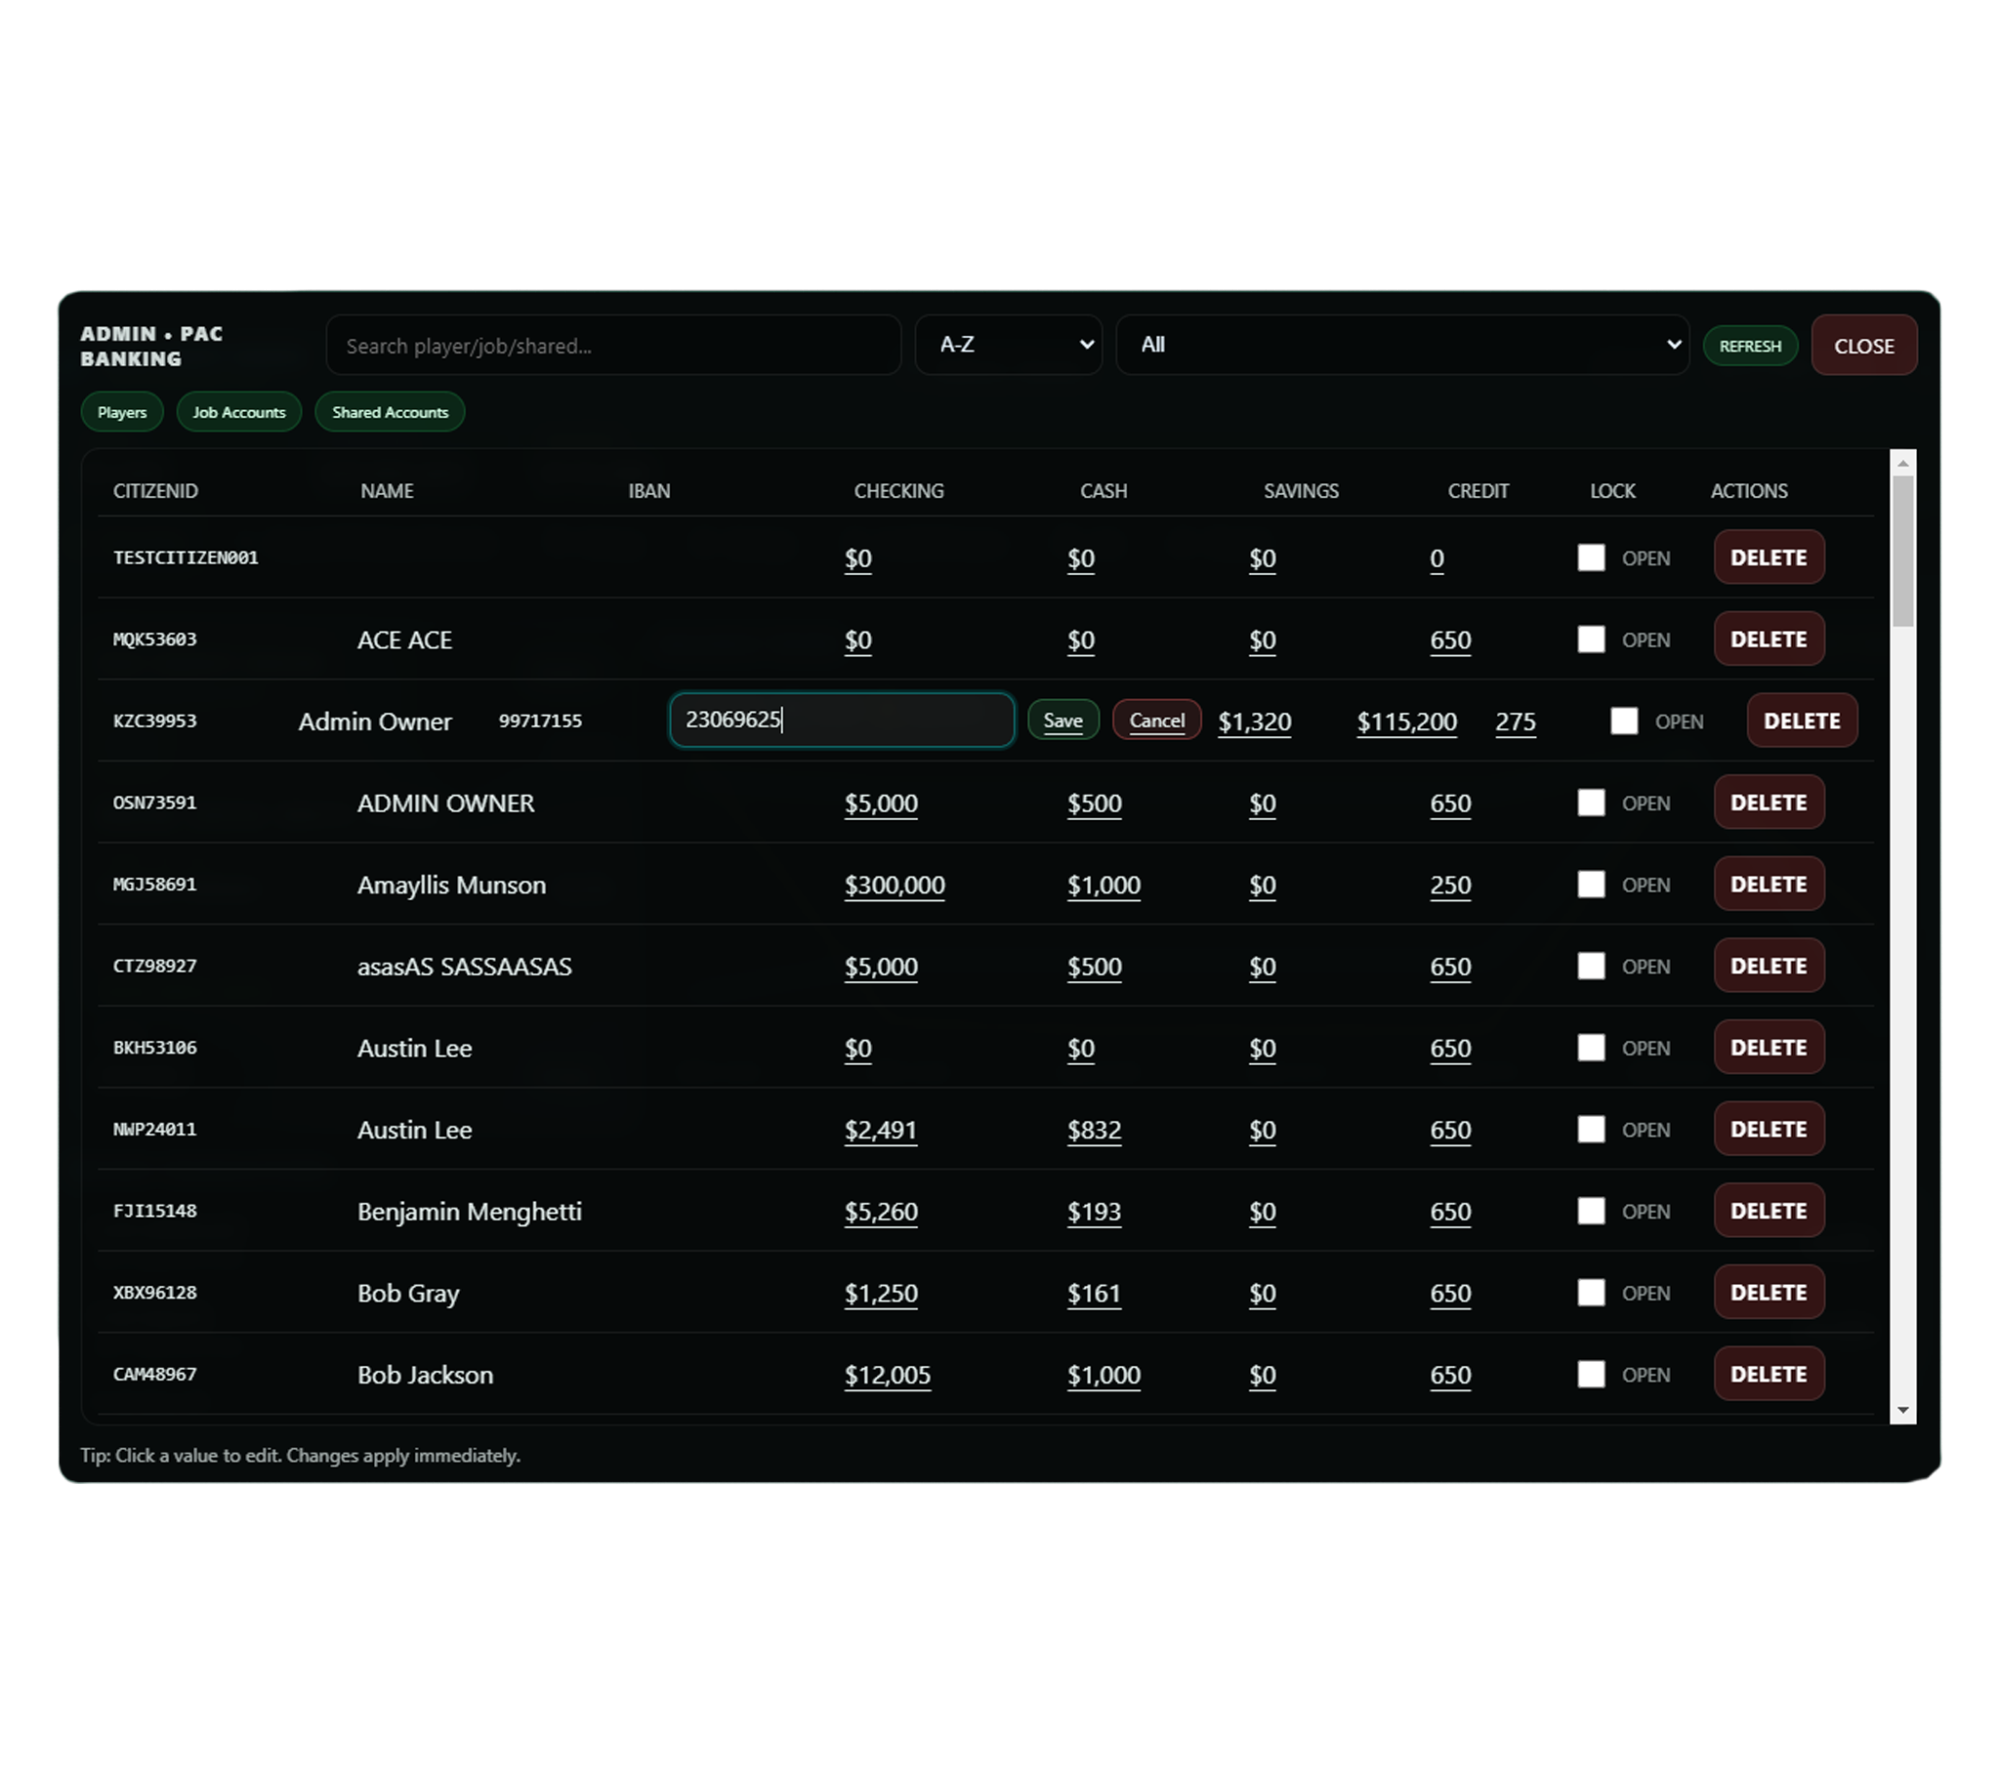Toggle lock checkbox for asasAS SASSAASAS

(1590, 966)
